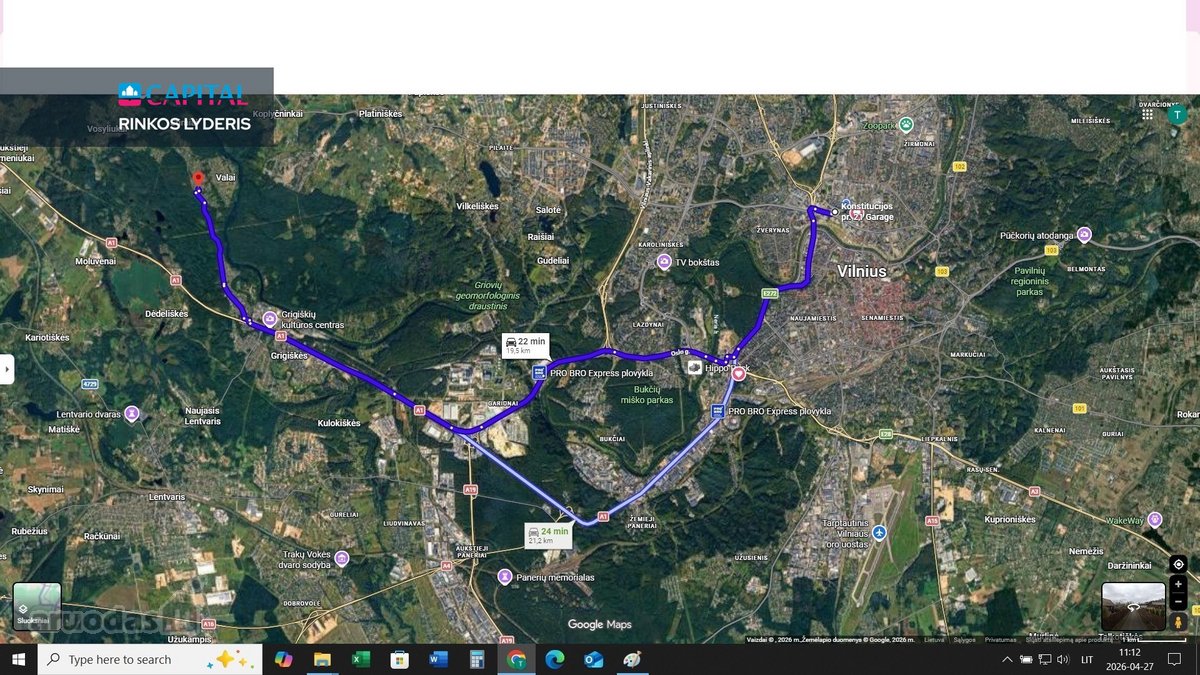Click the Type here to search box
Screen dimensions: 1200x675
[x=150, y=659]
